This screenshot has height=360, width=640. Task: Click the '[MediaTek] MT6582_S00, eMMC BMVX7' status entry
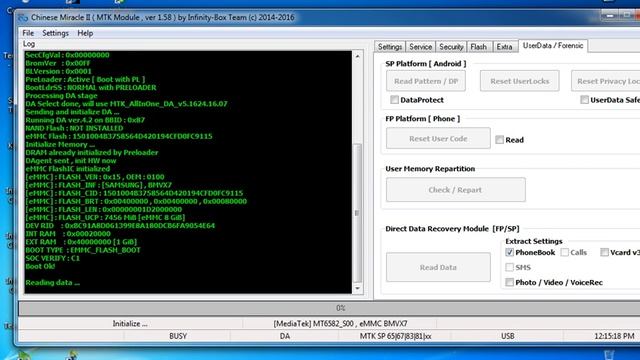point(340,323)
